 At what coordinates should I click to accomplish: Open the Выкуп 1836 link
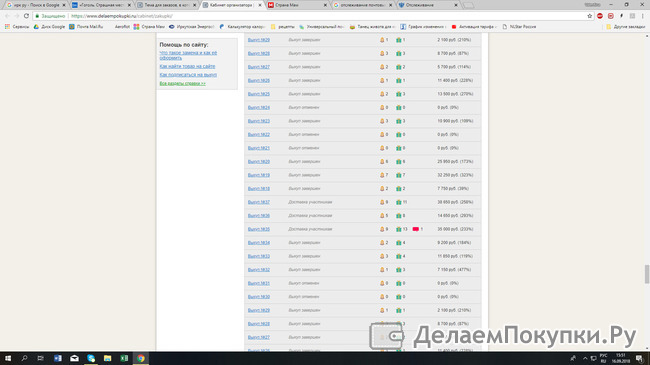259,216
